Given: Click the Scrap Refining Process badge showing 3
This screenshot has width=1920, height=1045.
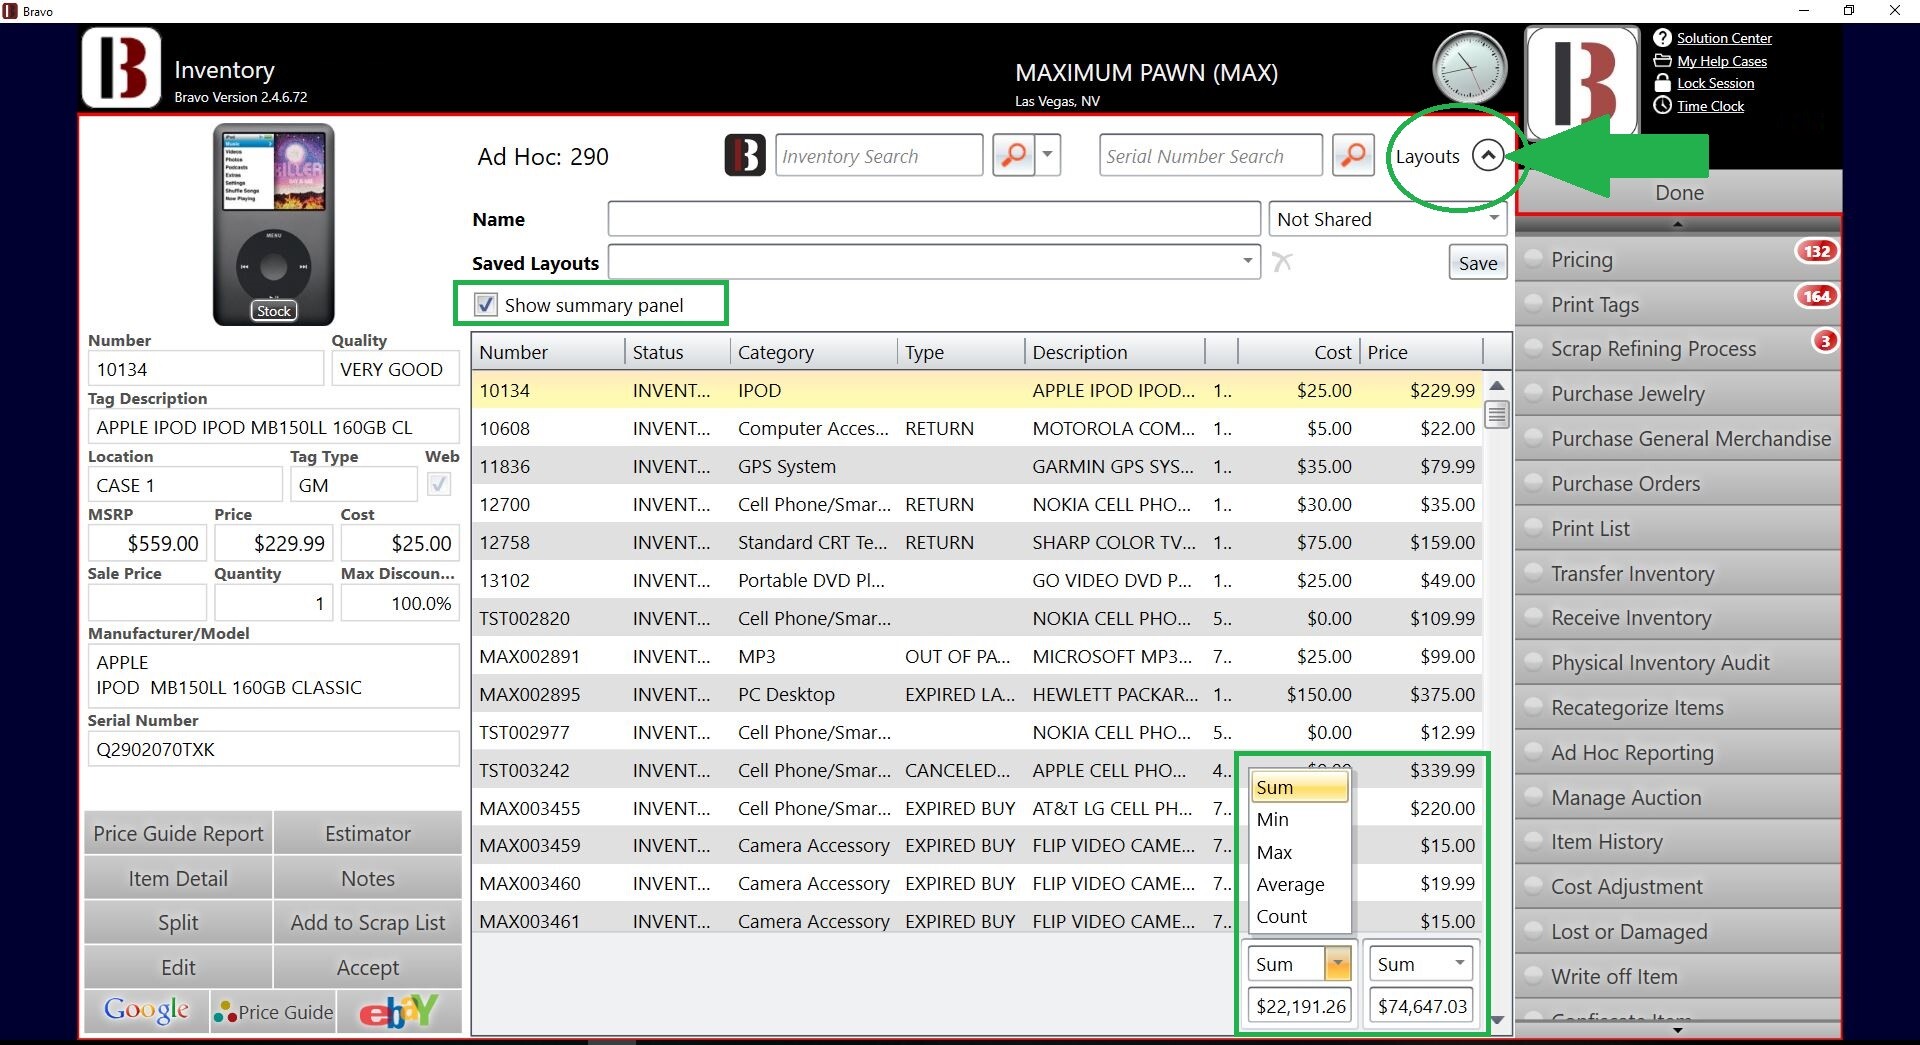Looking at the screenshot, I should tap(1825, 341).
